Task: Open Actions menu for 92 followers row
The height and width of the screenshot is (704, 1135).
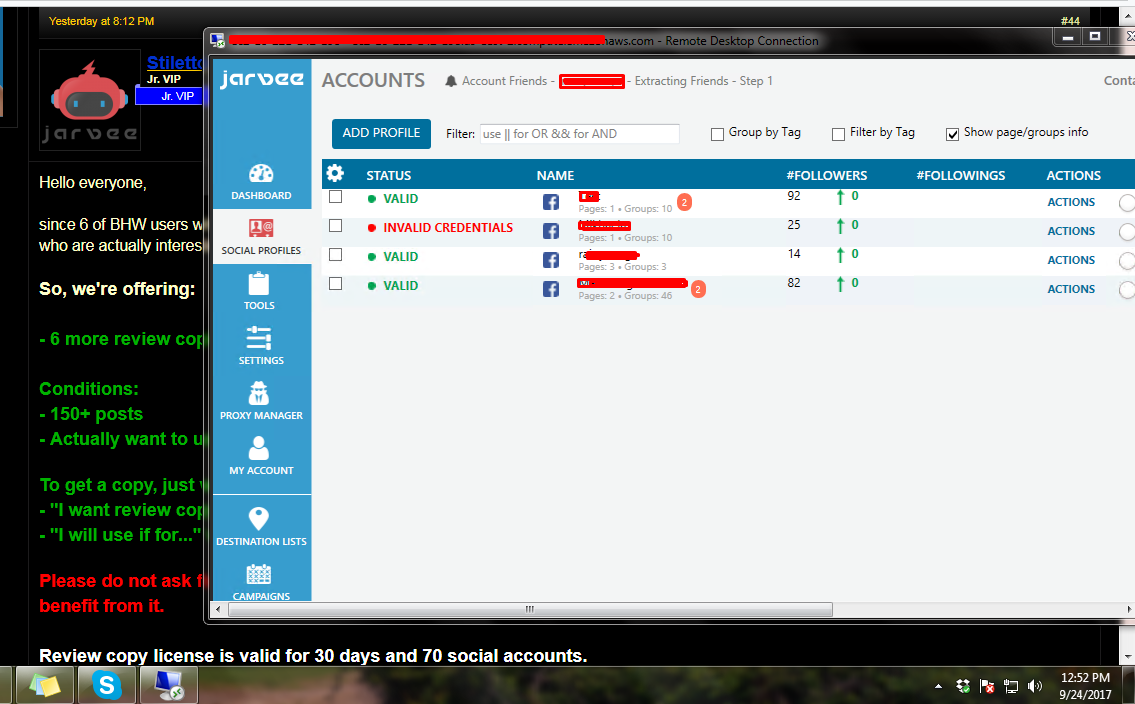Action: (1071, 202)
